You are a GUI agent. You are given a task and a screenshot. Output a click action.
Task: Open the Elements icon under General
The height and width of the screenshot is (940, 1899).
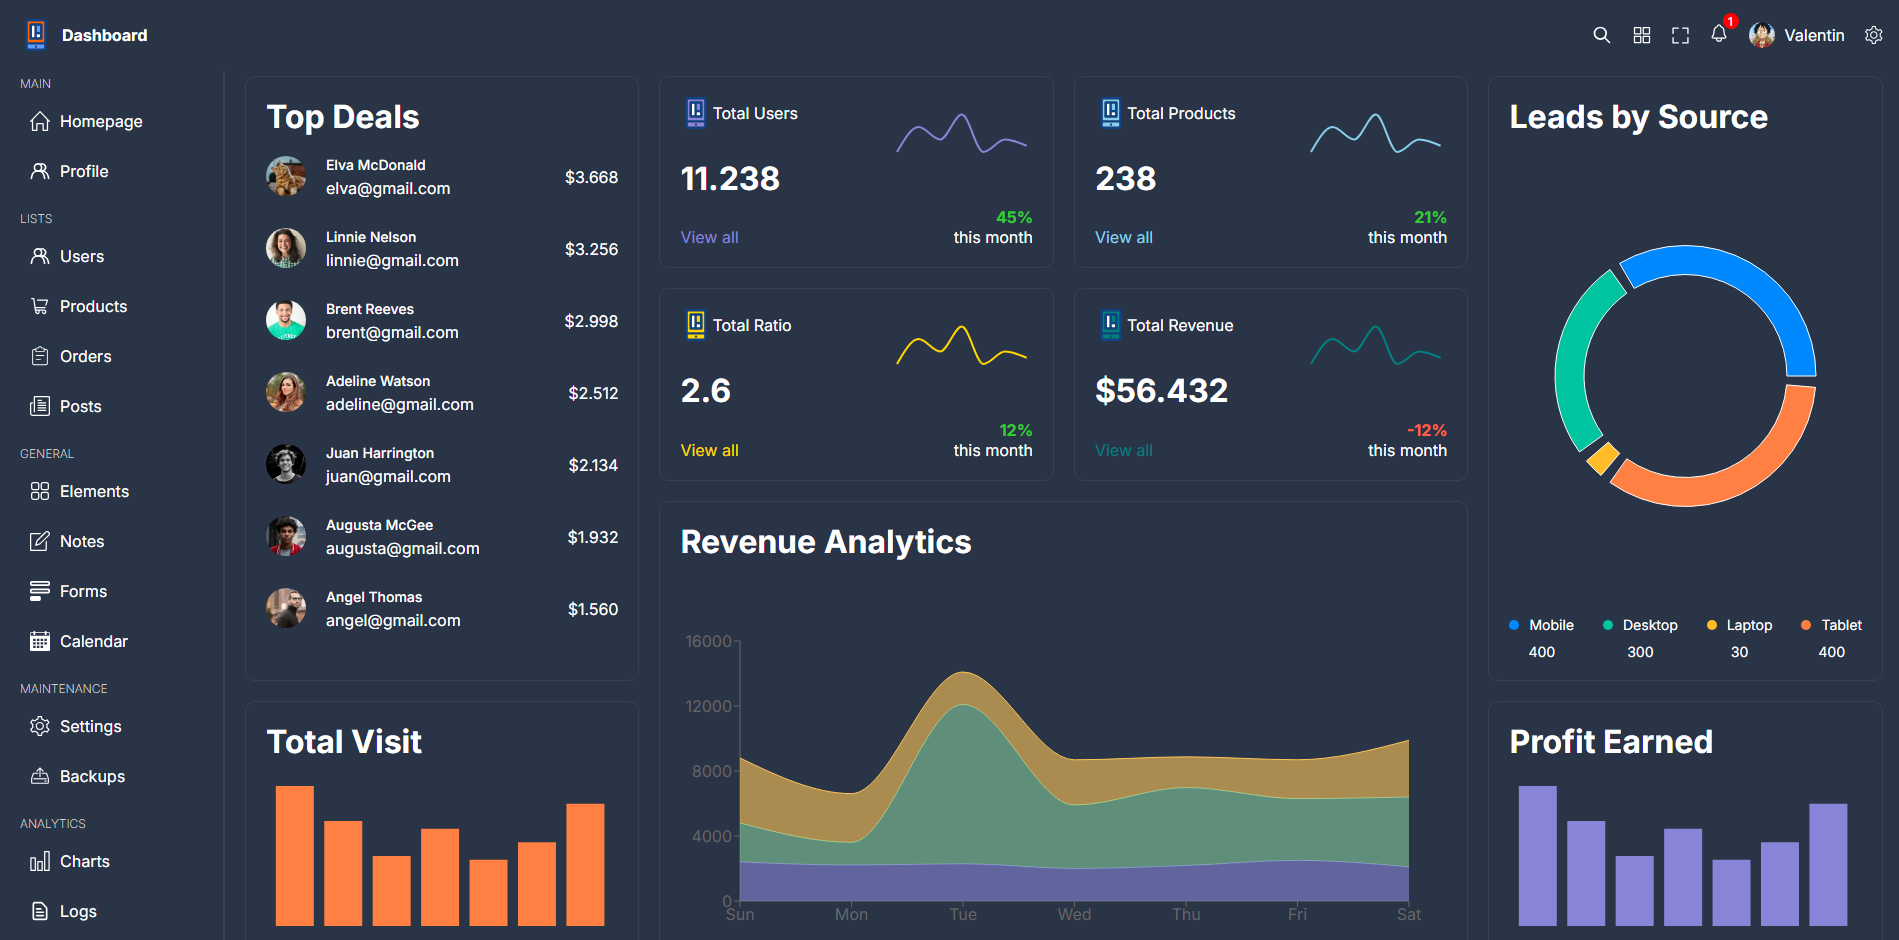click(x=40, y=491)
